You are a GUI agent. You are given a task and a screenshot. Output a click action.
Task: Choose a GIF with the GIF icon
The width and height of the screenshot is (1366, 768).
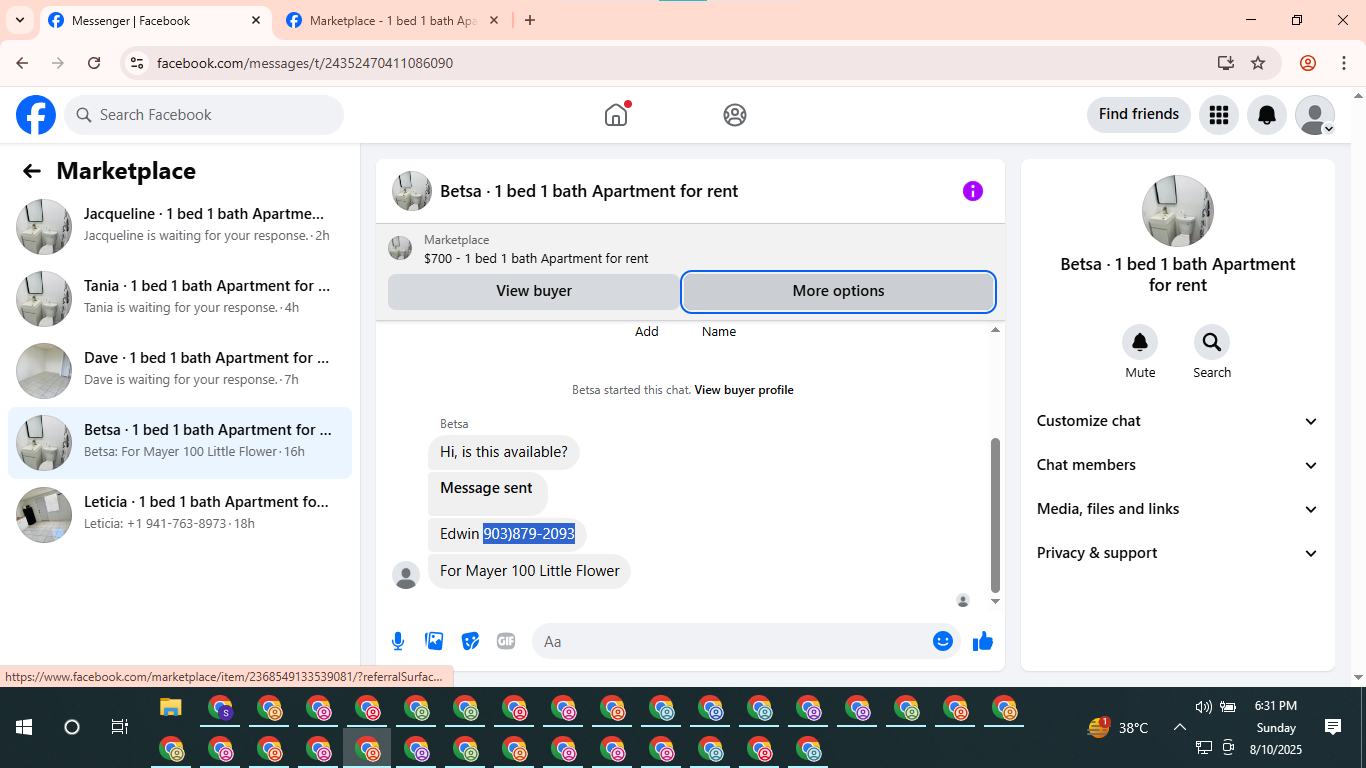(x=506, y=641)
